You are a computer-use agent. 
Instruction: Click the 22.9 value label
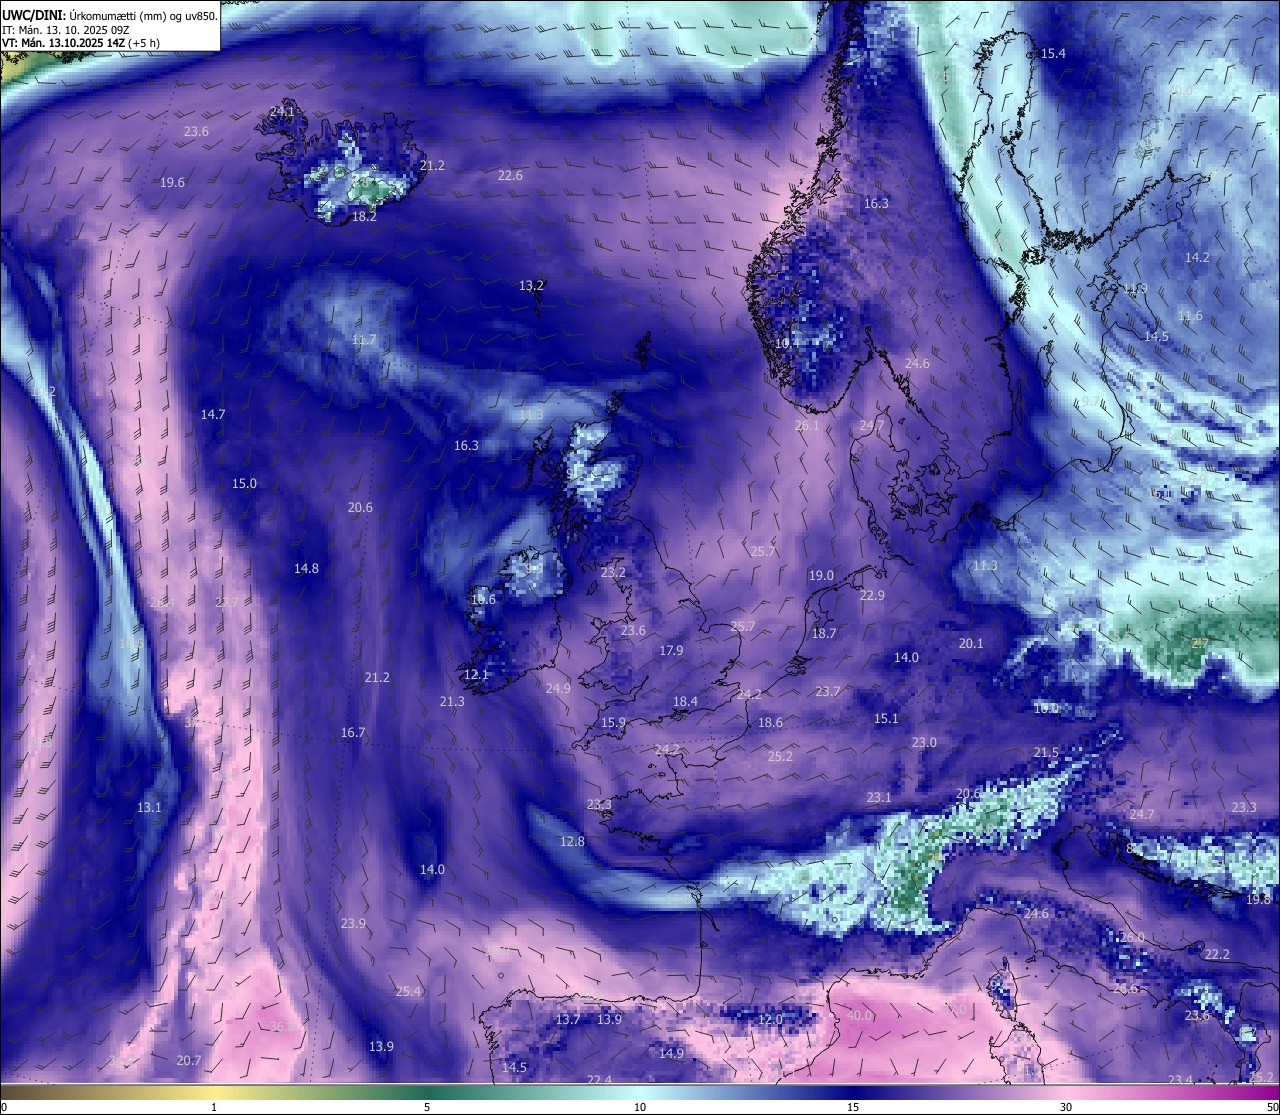click(x=872, y=595)
